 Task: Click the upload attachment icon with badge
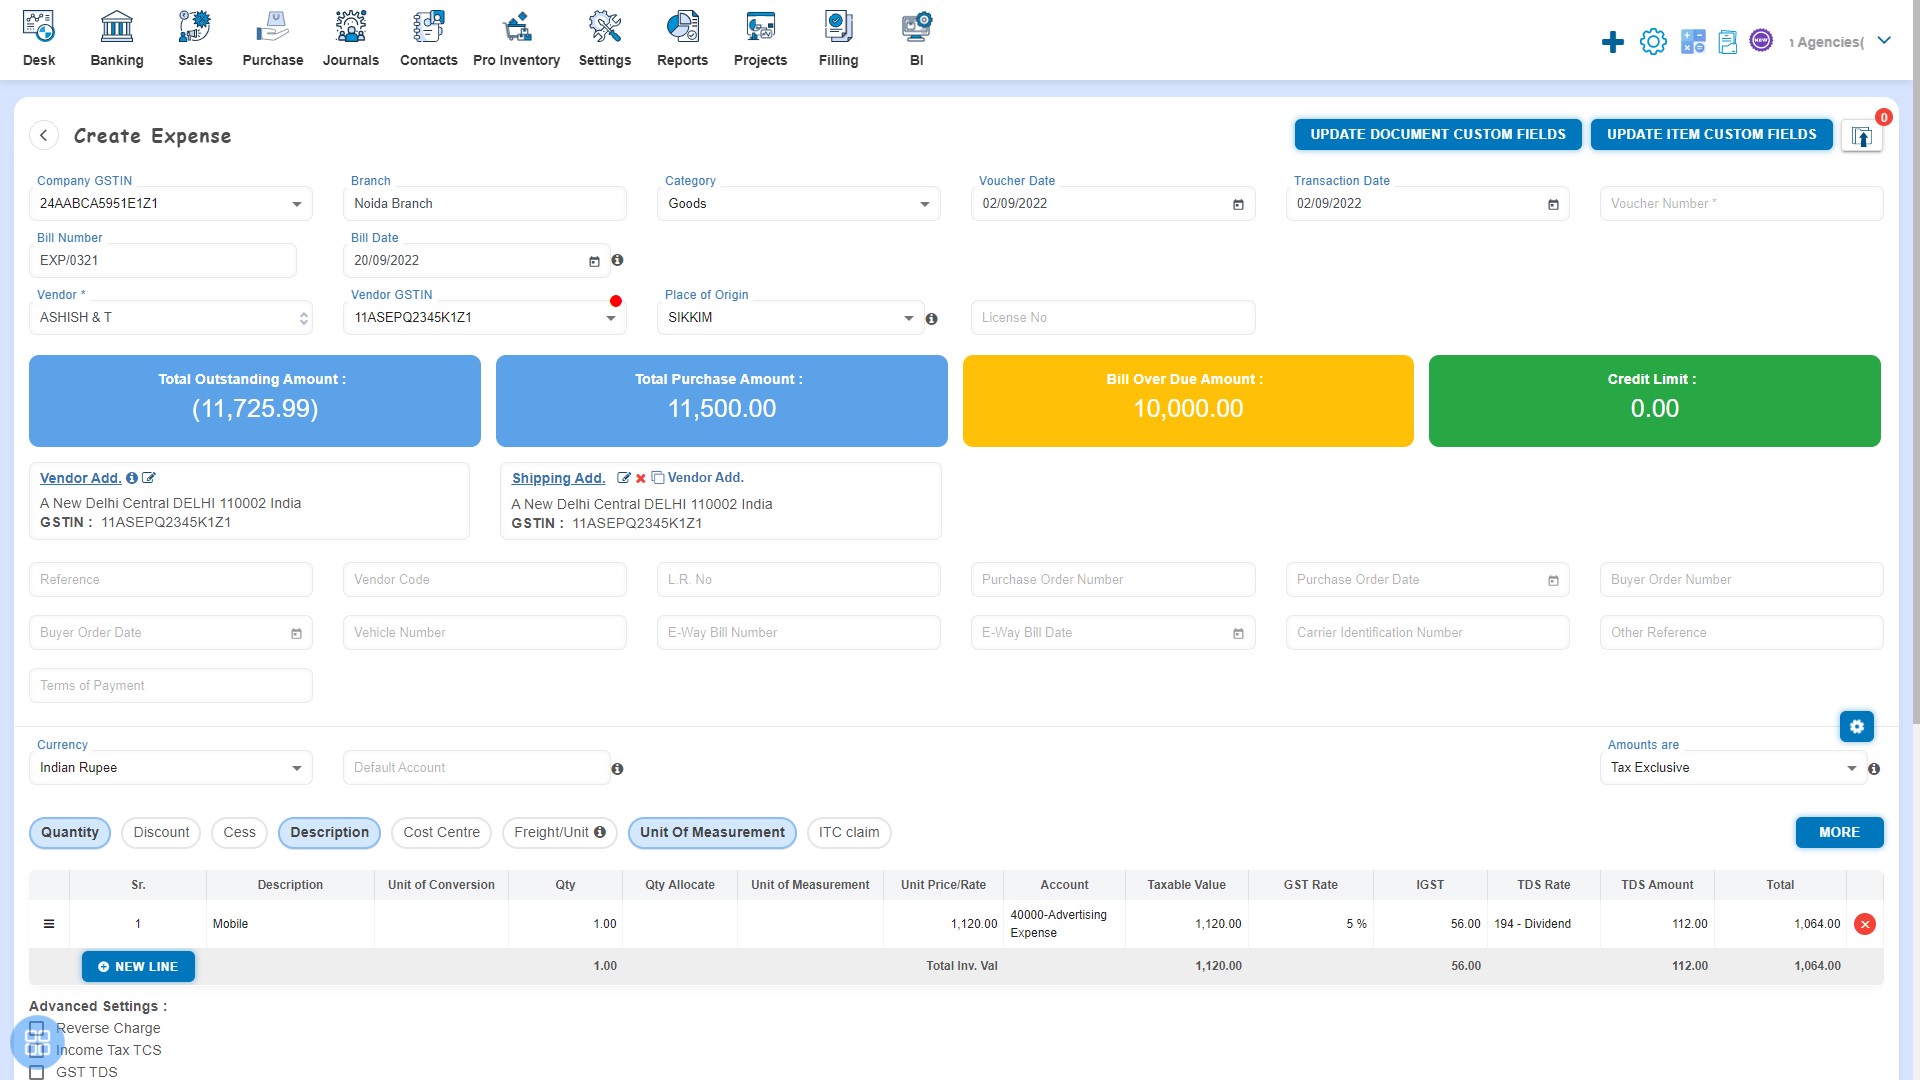tap(1862, 136)
